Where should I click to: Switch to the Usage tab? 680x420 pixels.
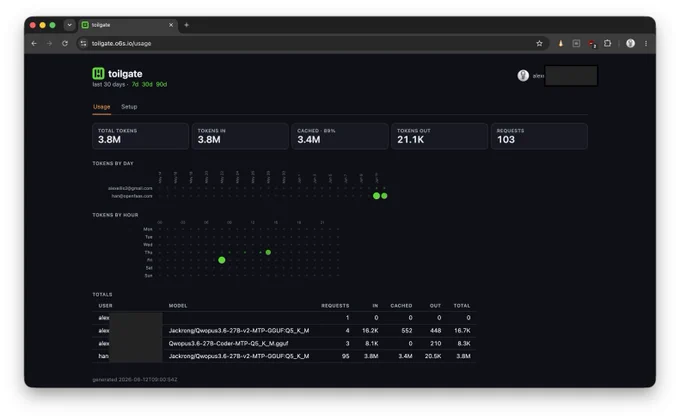coord(101,107)
